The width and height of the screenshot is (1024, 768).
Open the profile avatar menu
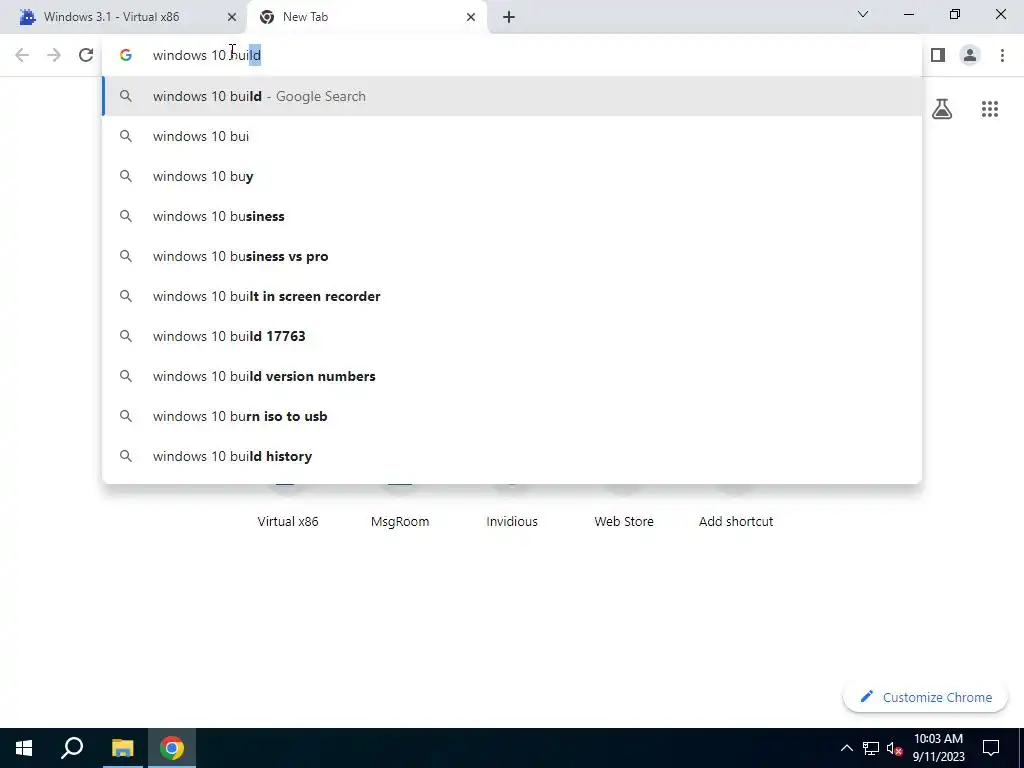(970, 55)
